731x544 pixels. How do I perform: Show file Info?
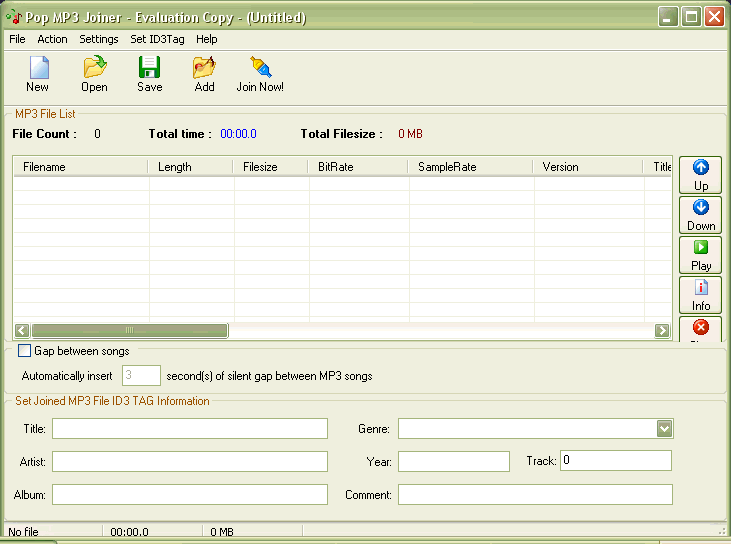700,295
